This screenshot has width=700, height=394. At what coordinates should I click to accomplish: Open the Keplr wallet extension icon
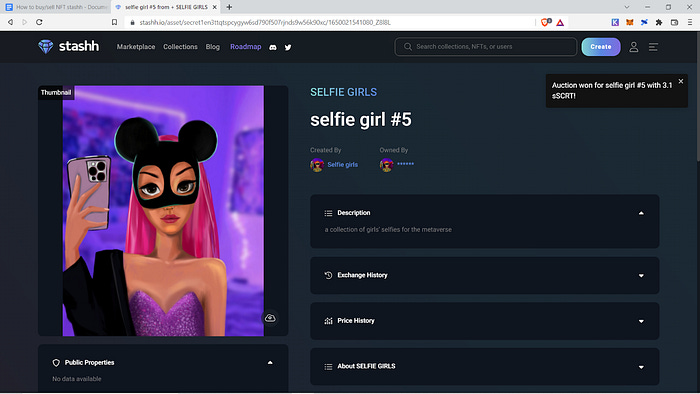615,22
